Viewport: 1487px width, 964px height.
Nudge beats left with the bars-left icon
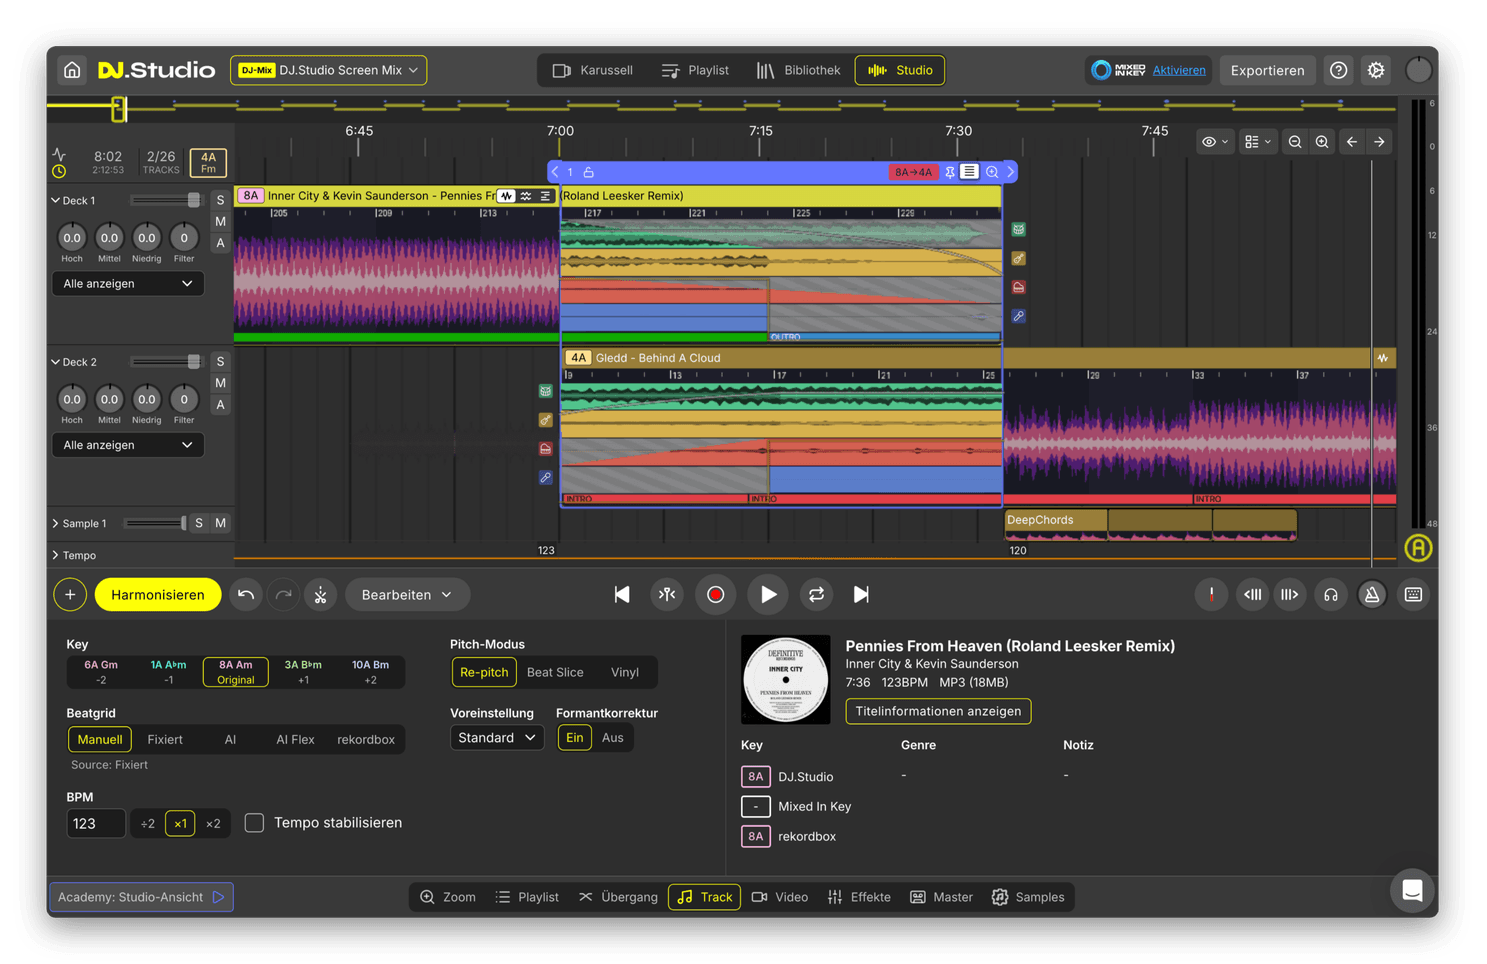[1252, 595]
